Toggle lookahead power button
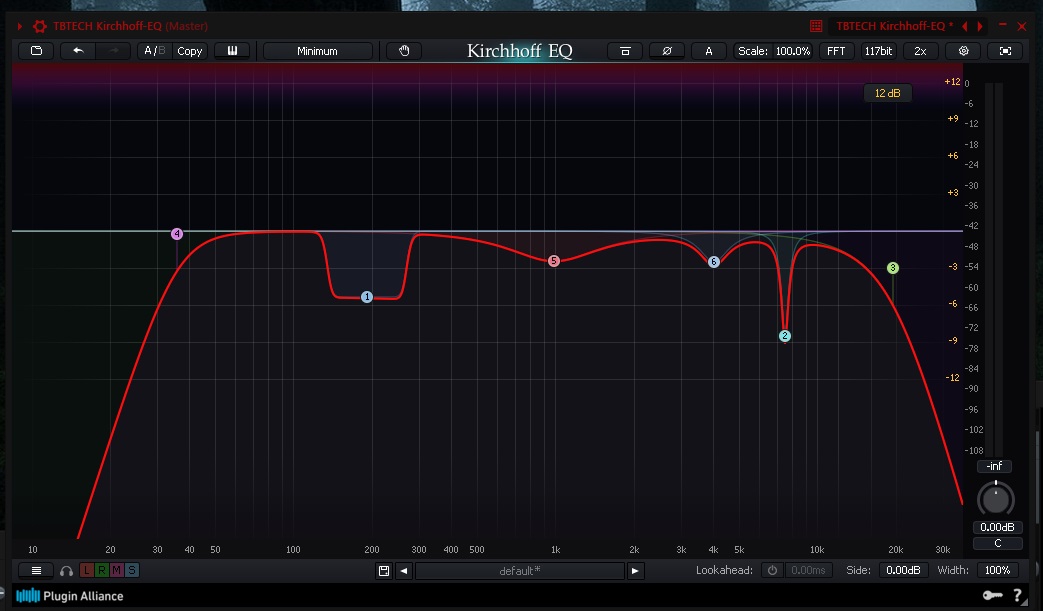1043x611 pixels. [x=772, y=570]
